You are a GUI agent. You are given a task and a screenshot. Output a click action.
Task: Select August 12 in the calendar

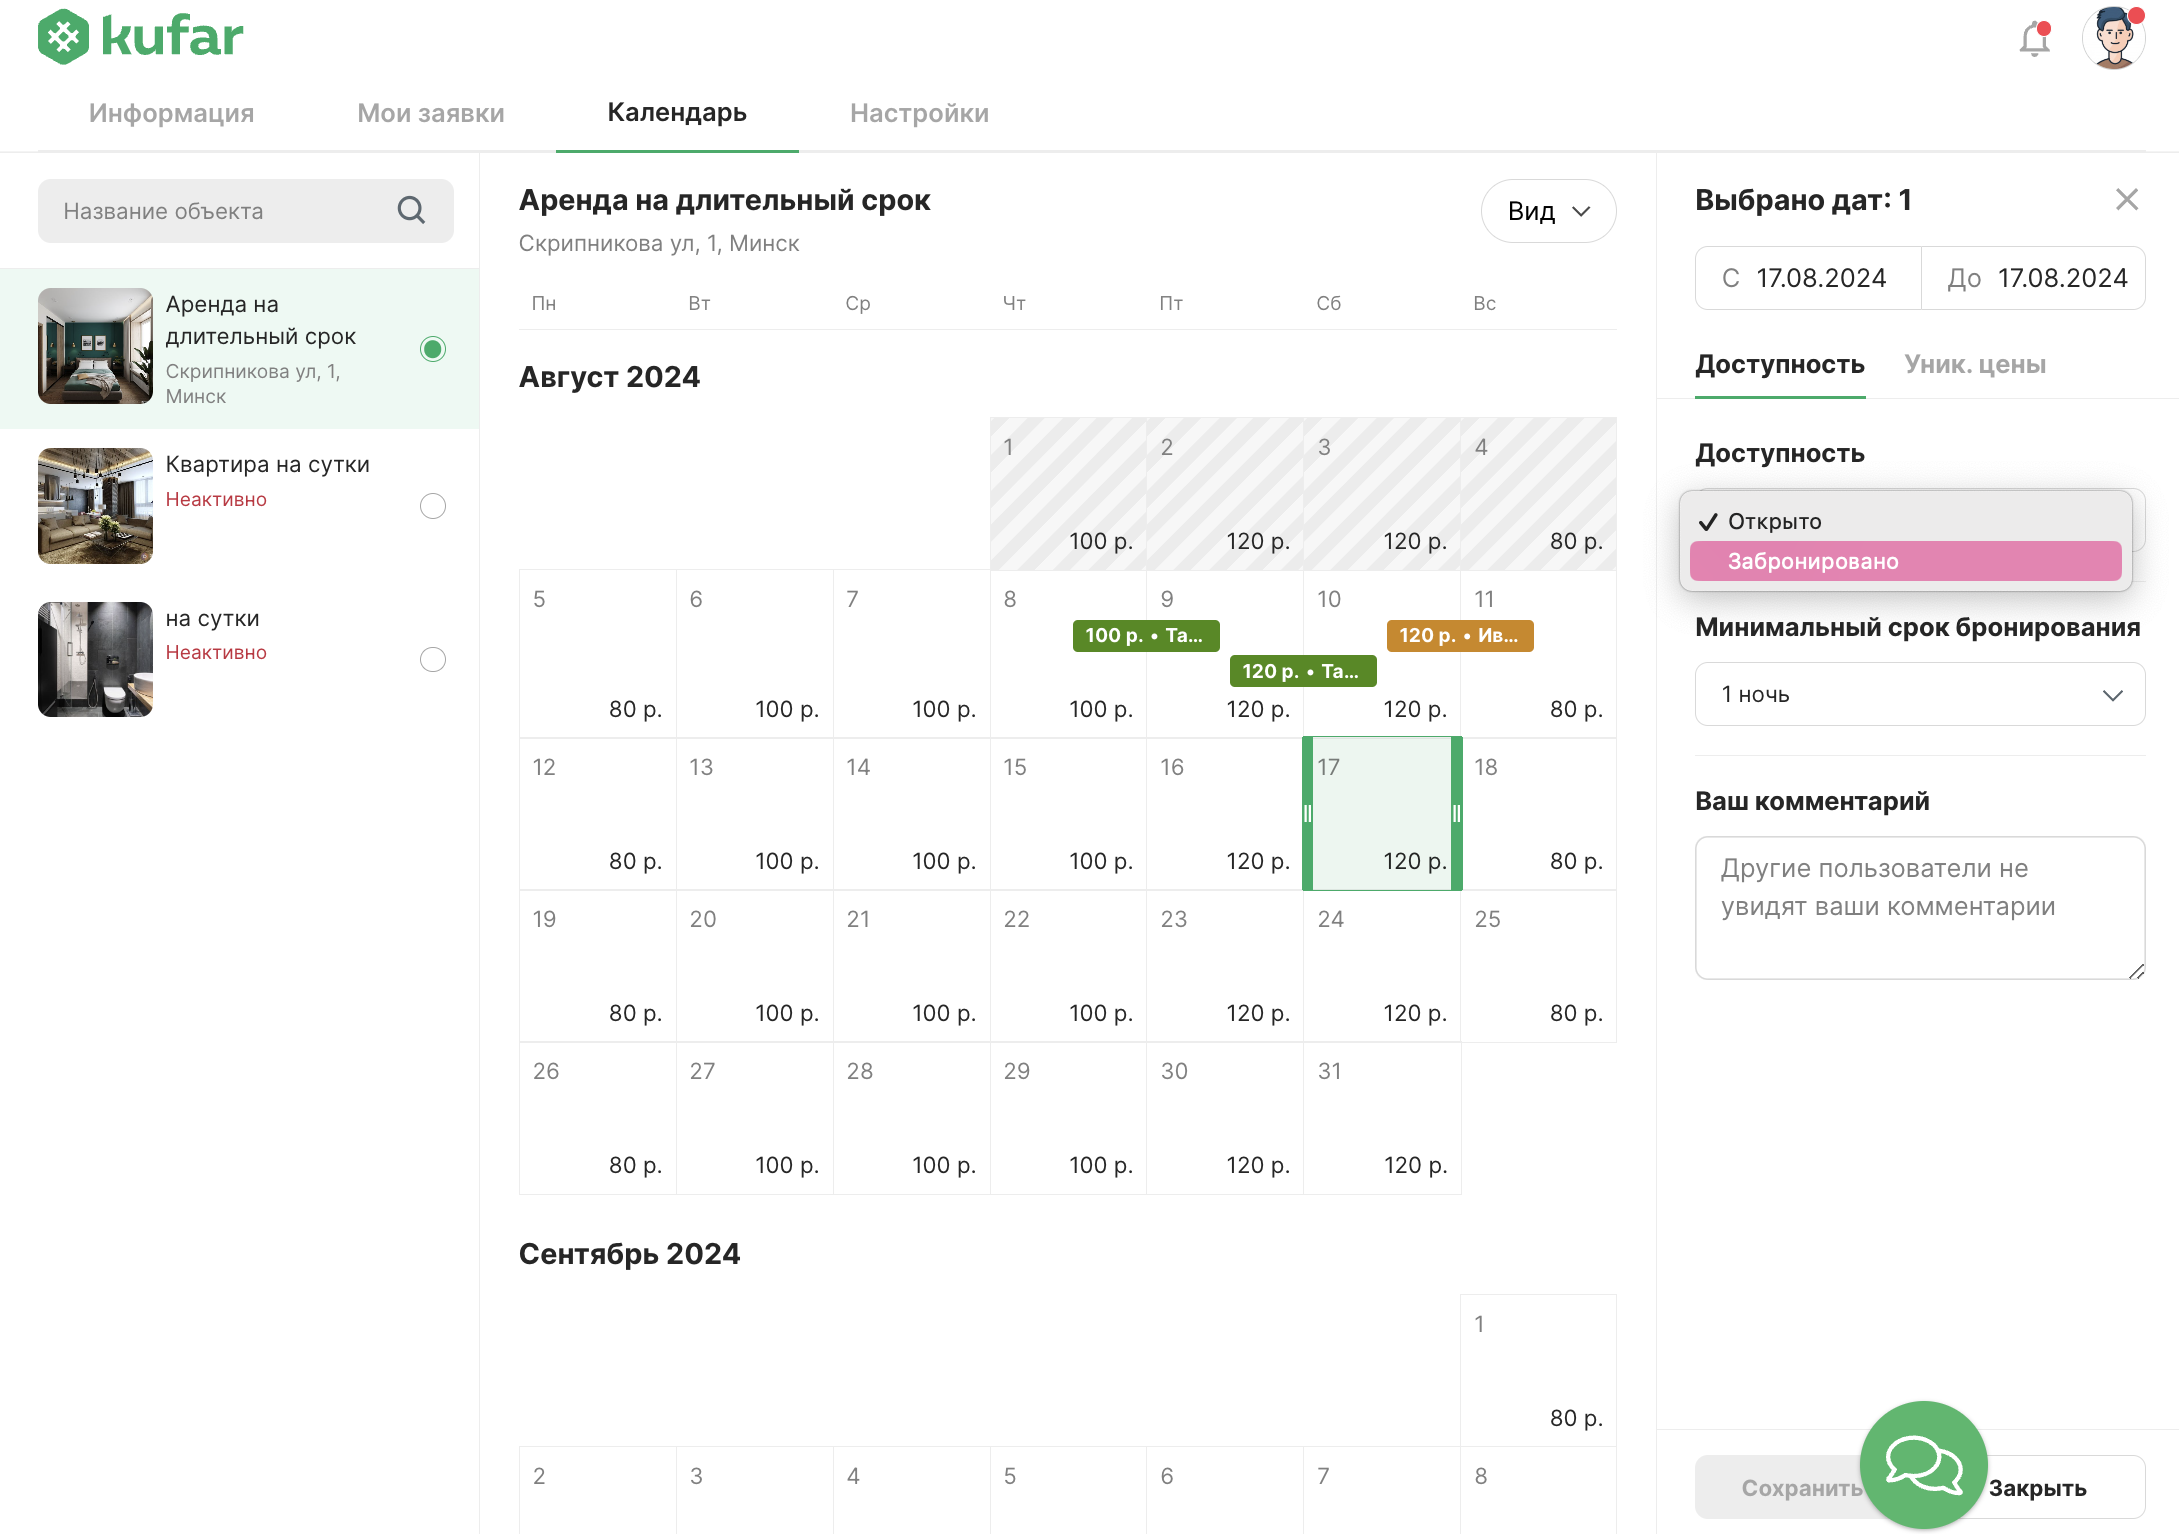coord(598,814)
